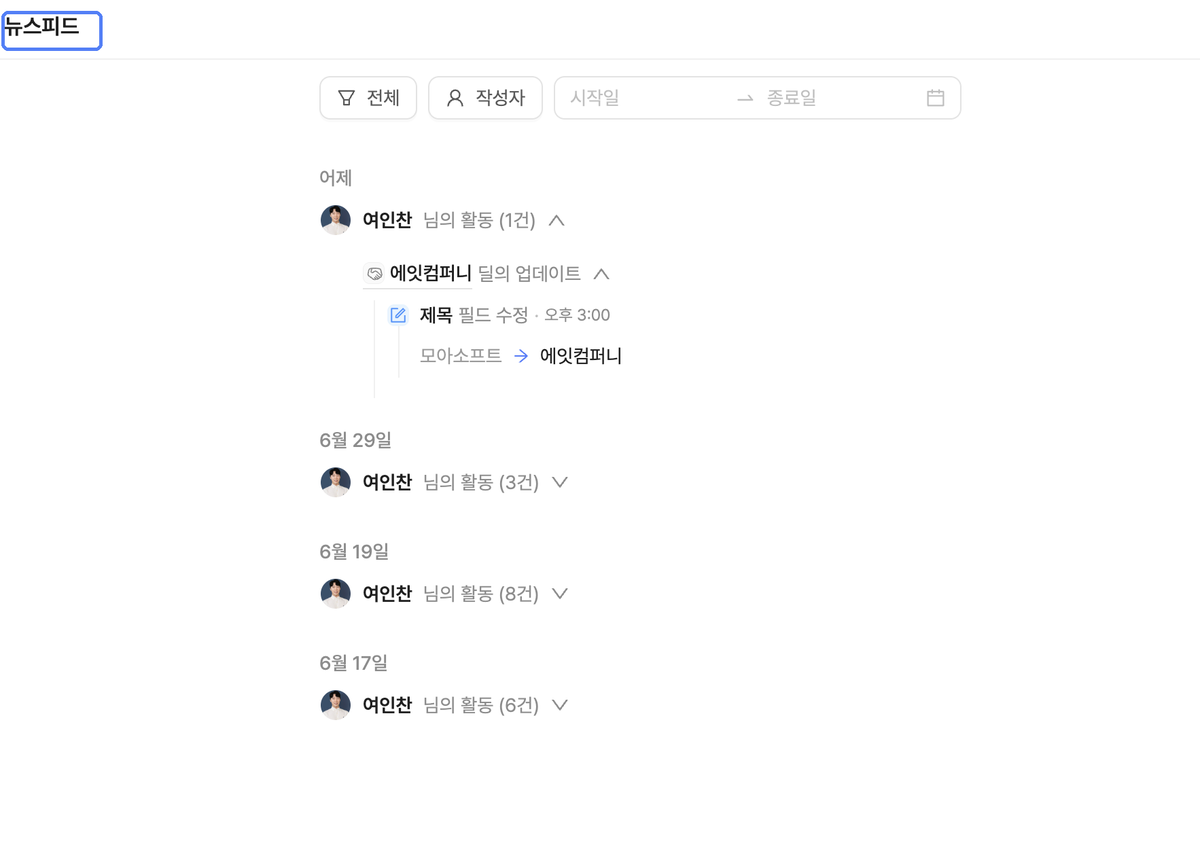1200x841 pixels.
Task: Click the person icon in 작성자 button
Action: tap(455, 98)
